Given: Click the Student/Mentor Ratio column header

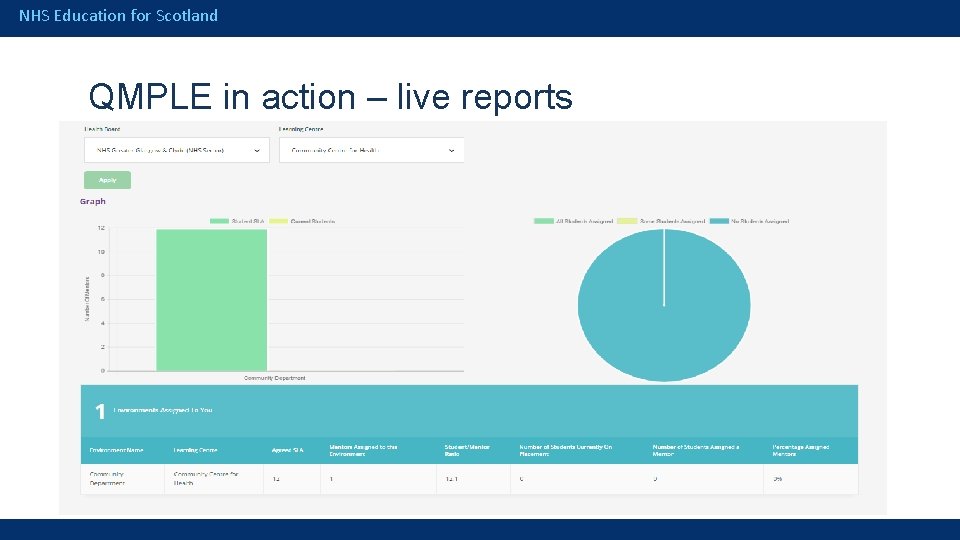Looking at the screenshot, I should point(467,450).
